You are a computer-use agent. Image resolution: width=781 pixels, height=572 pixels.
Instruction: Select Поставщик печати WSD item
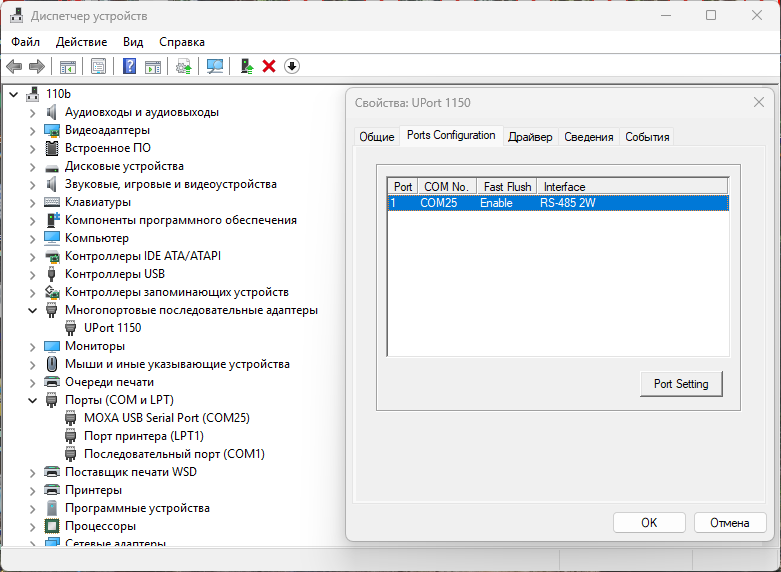pyautogui.click(x=130, y=472)
